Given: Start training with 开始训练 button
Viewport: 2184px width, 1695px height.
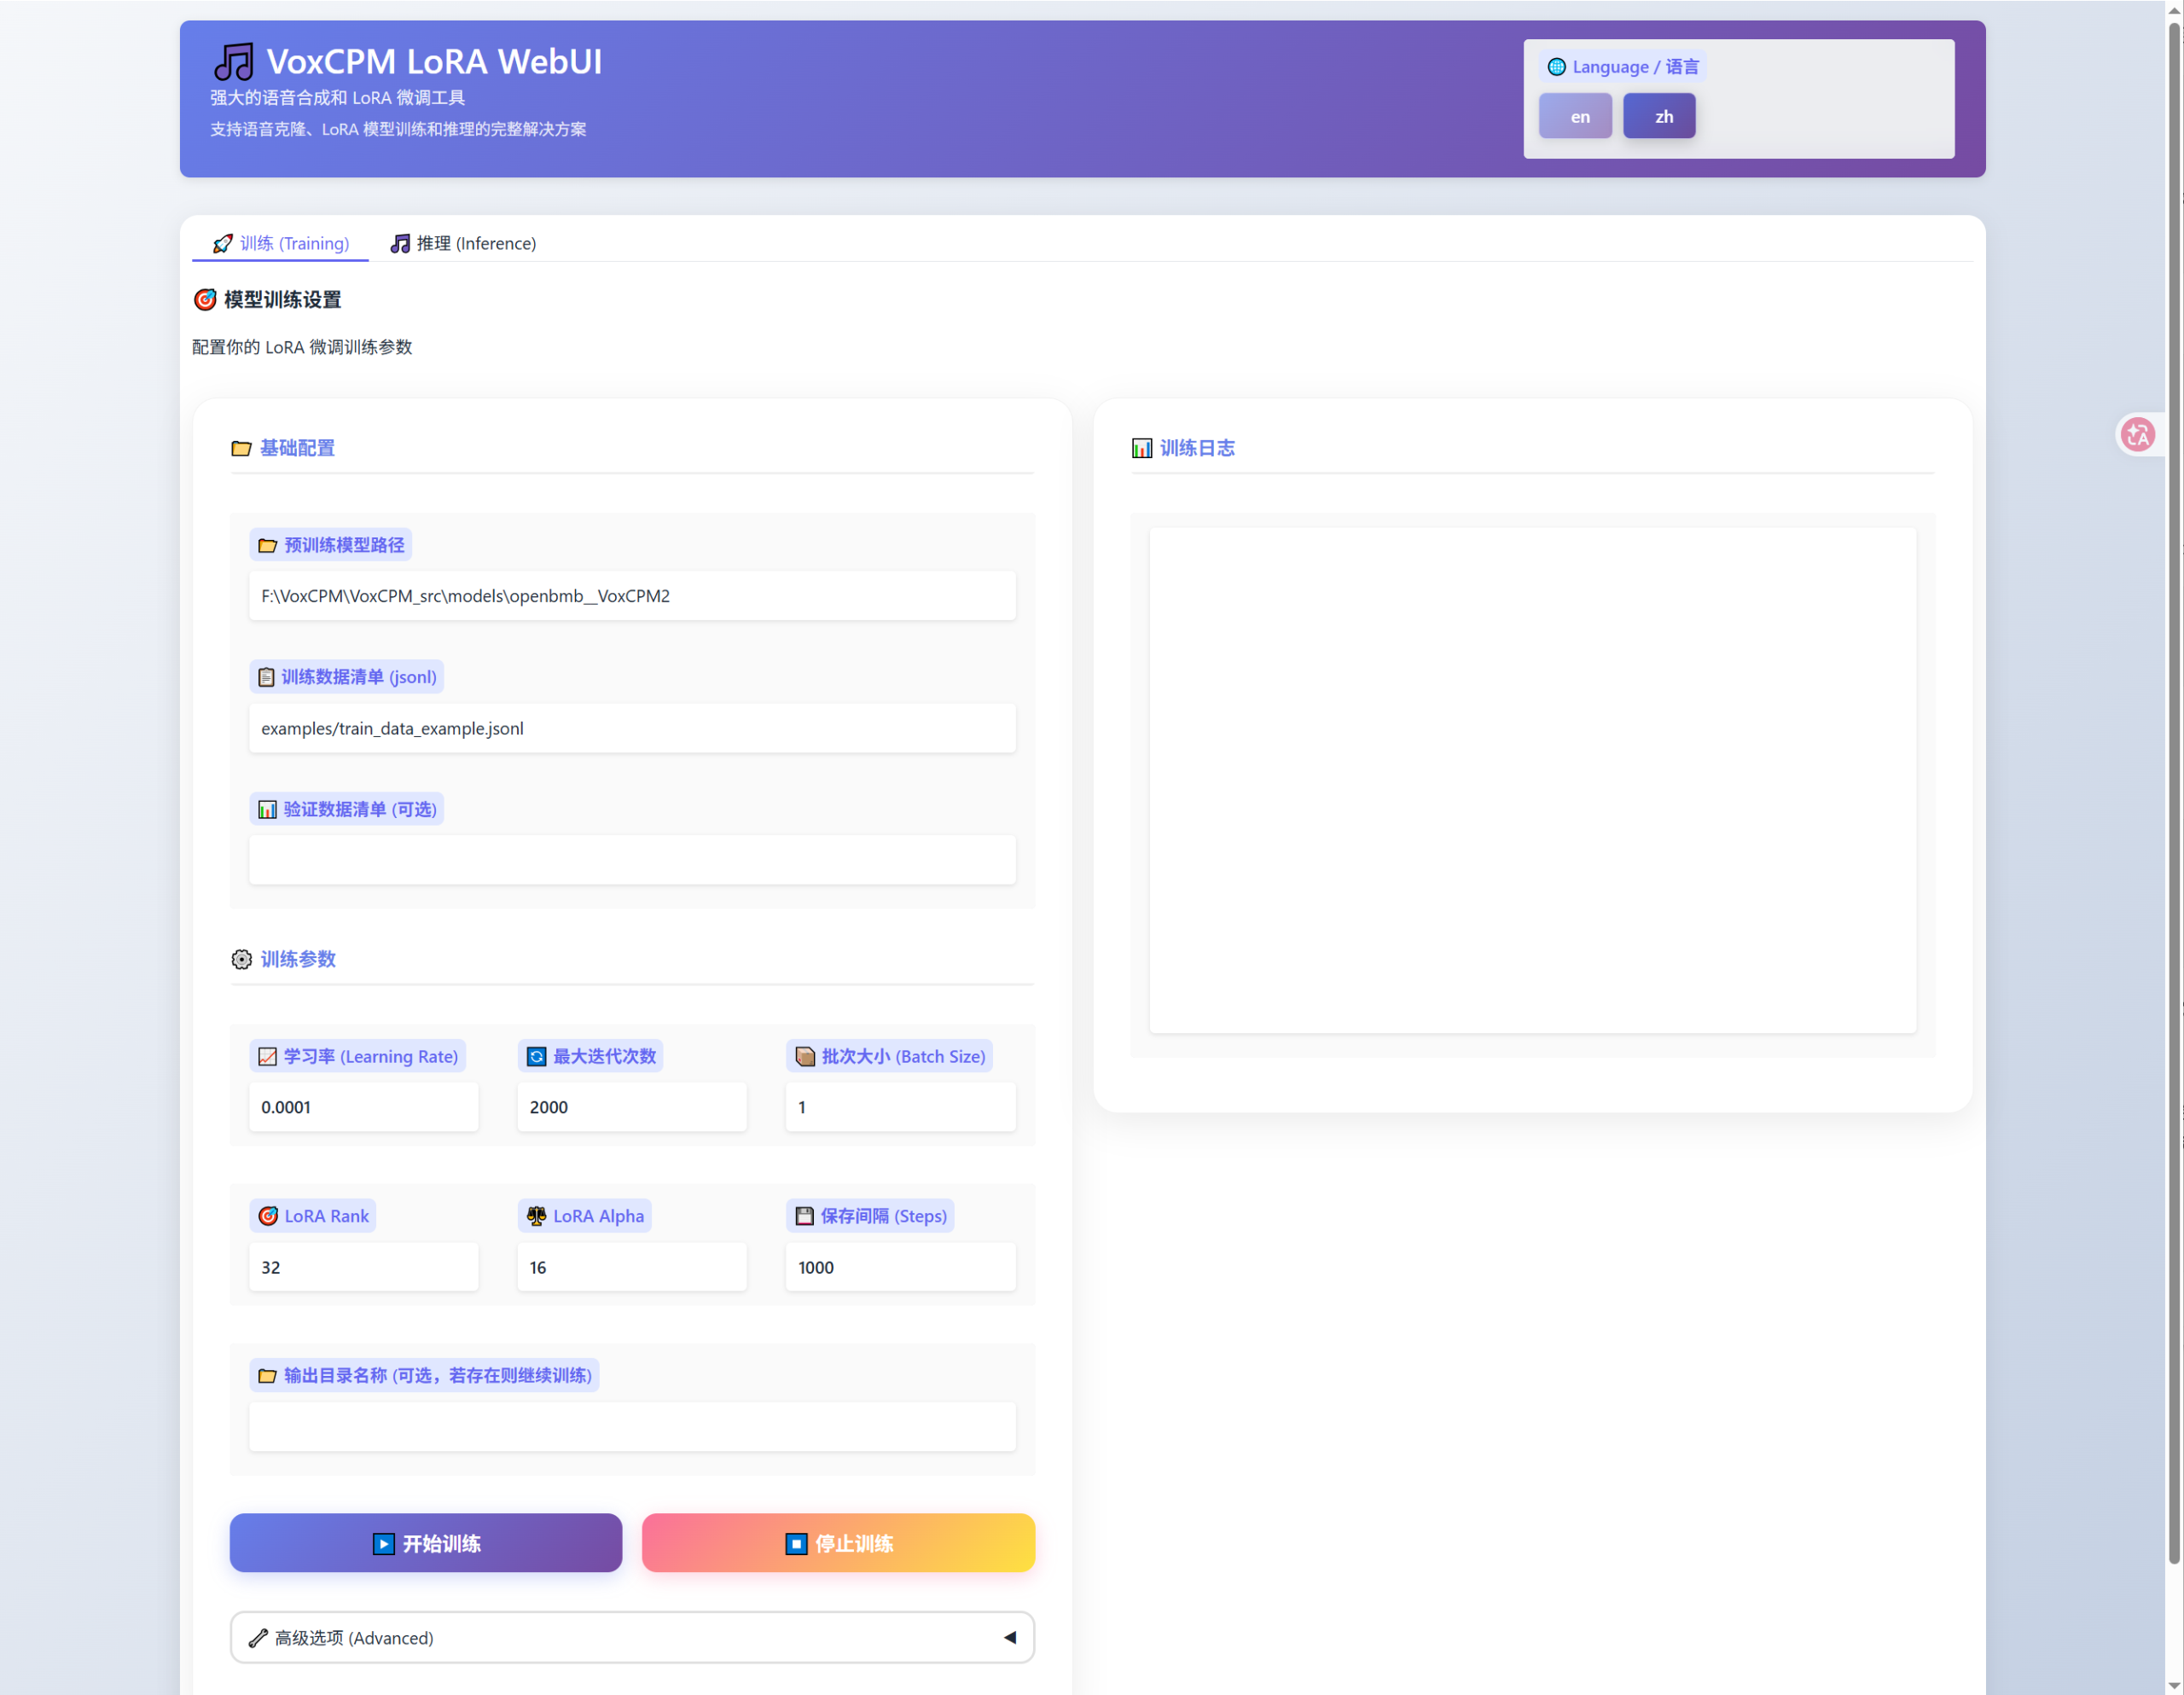Looking at the screenshot, I should (x=426, y=1543).
